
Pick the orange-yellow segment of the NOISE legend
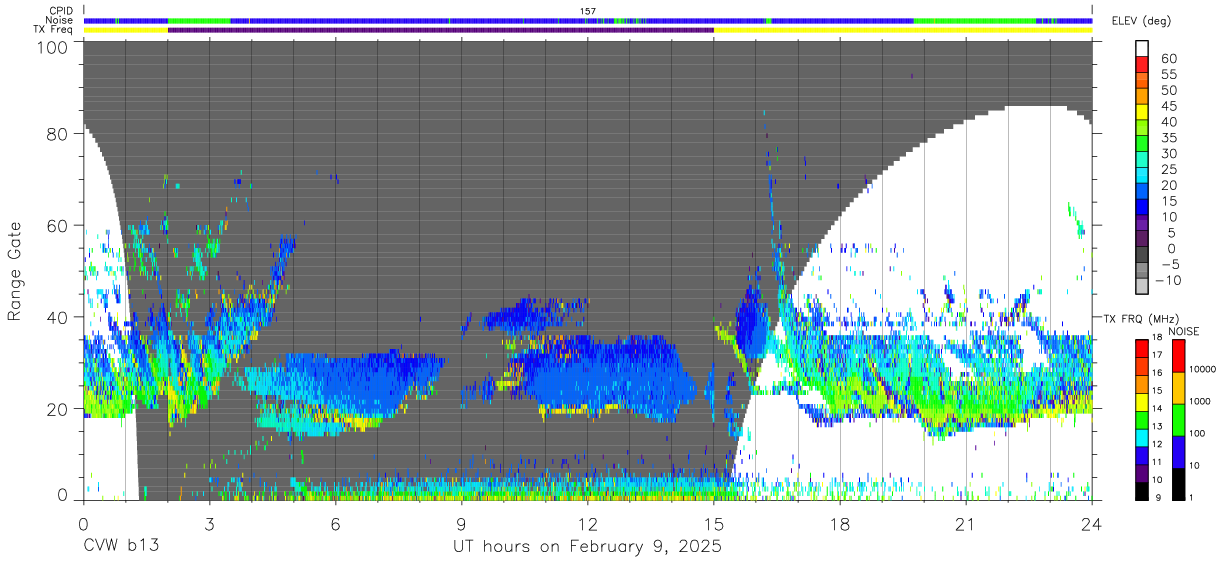1178,388
